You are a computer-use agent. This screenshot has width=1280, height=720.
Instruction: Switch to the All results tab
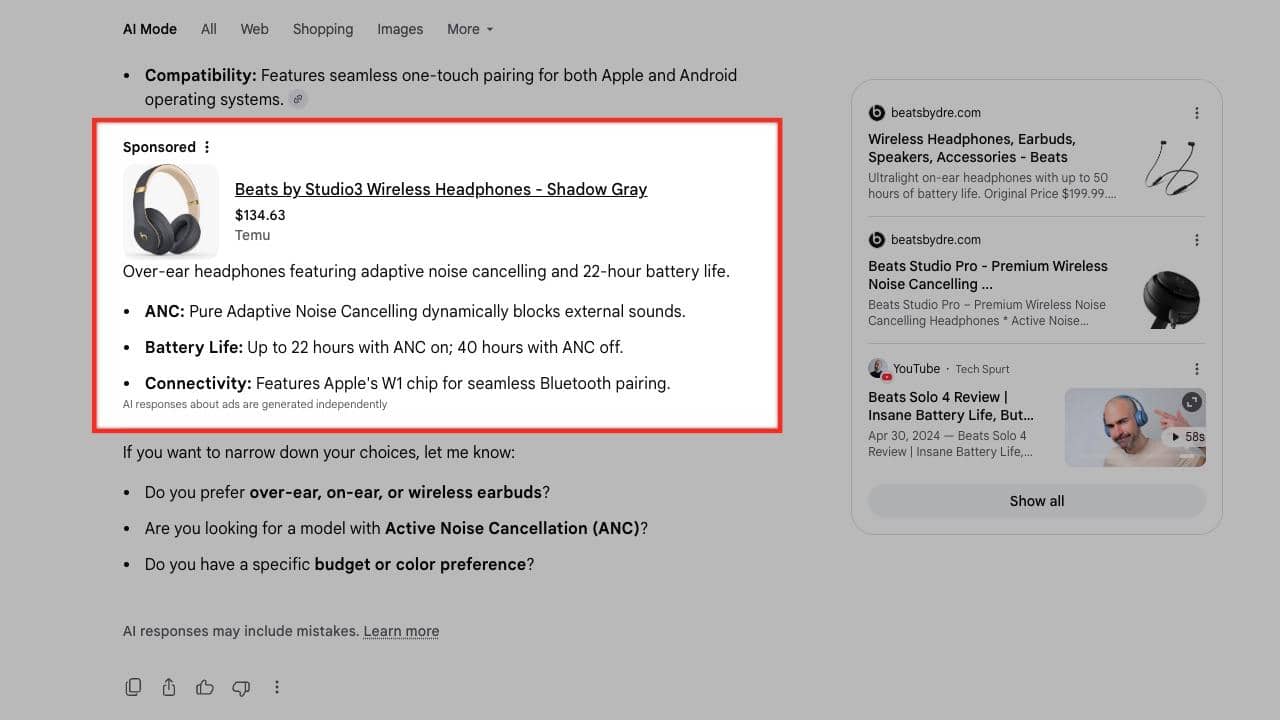(208, 29)
